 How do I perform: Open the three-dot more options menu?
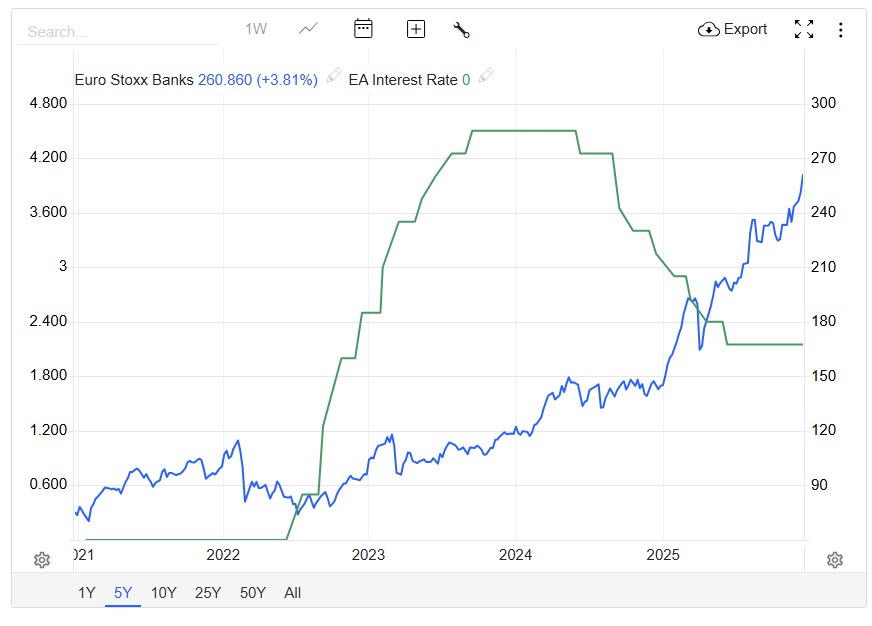tap(840, 29)
